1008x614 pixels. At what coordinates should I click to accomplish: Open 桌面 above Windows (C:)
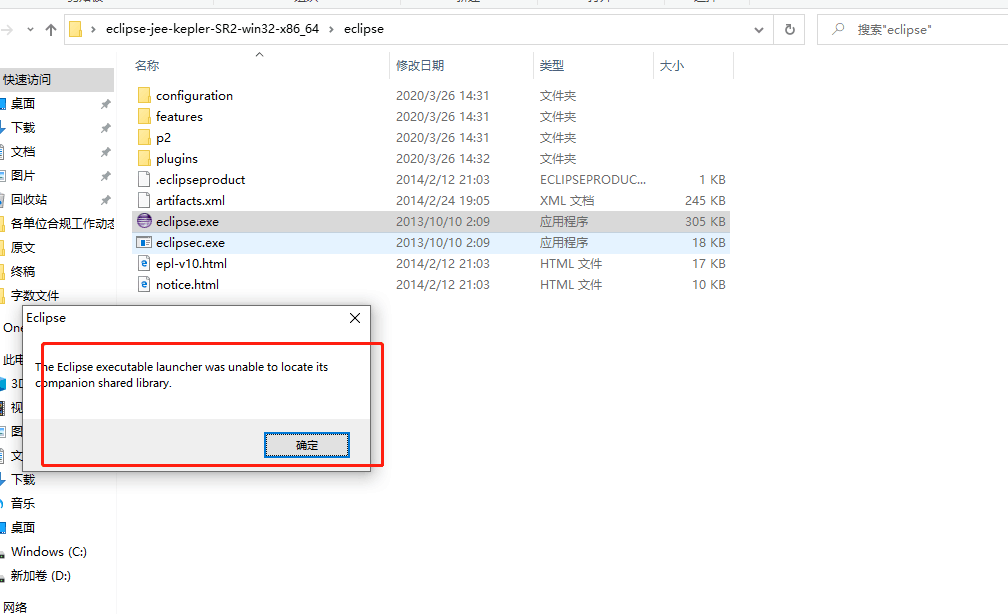coord(23,528)
